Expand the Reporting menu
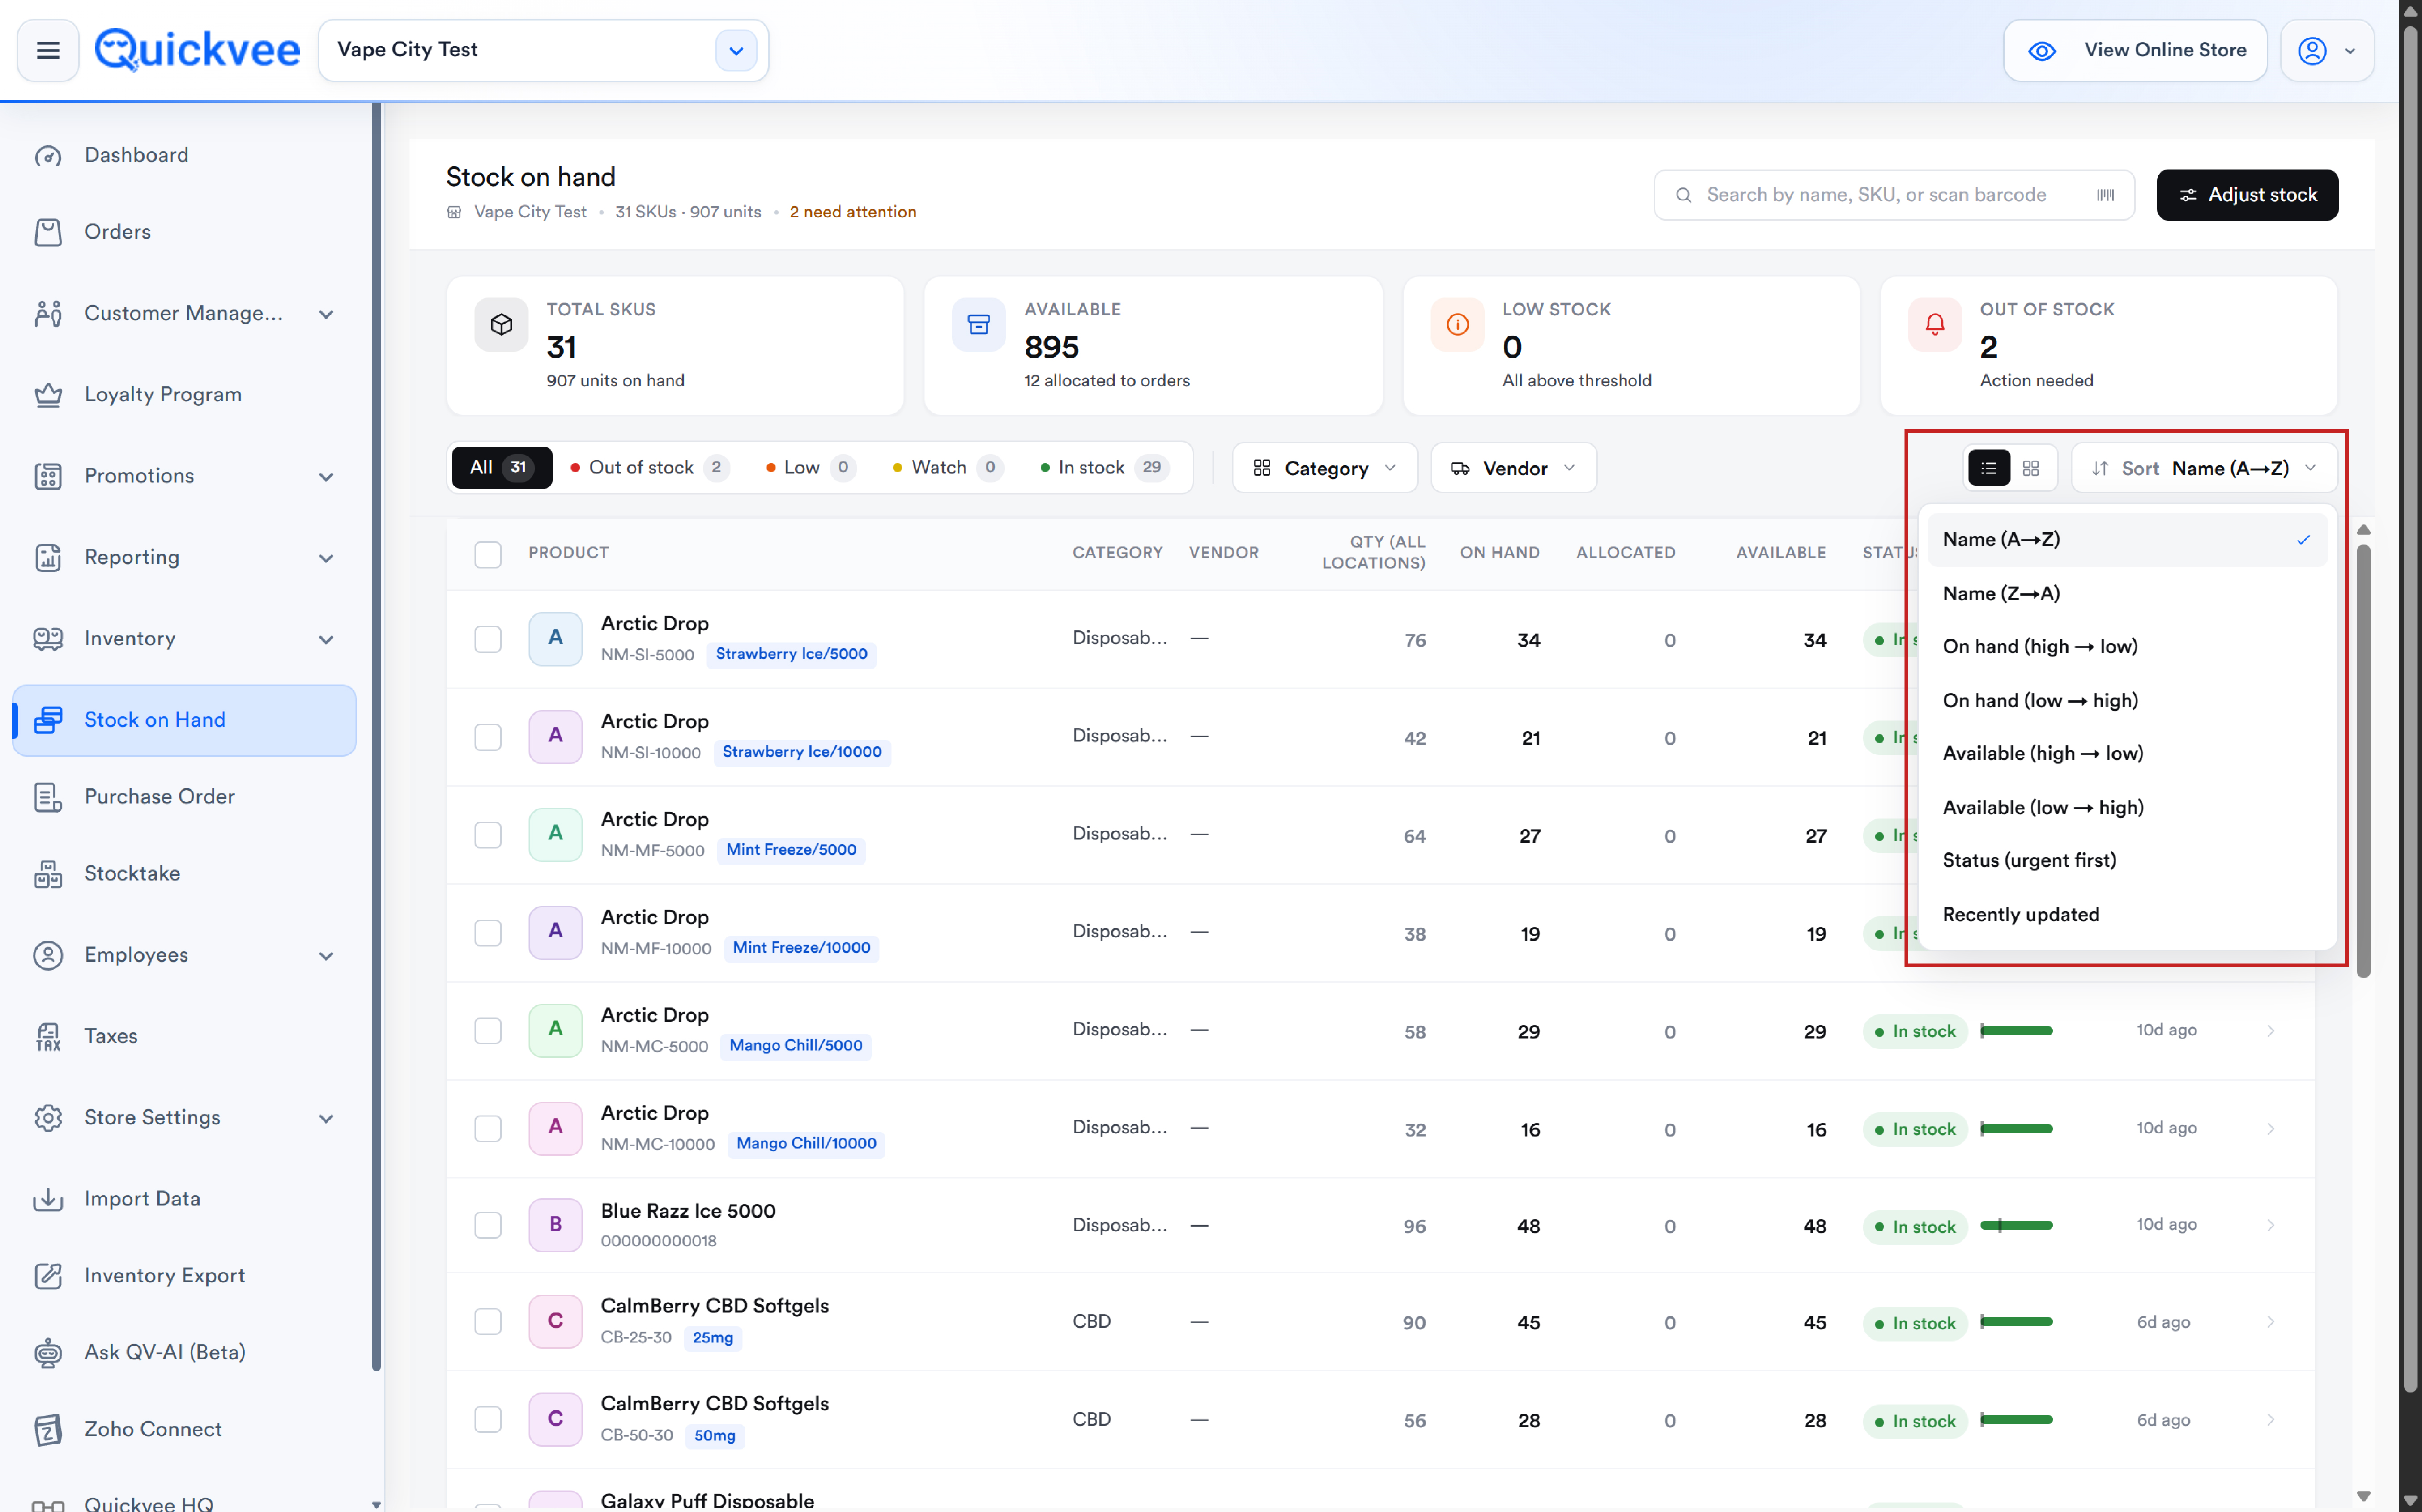The width and height of the screenshot is (2422, 1512). click(326, 558)
